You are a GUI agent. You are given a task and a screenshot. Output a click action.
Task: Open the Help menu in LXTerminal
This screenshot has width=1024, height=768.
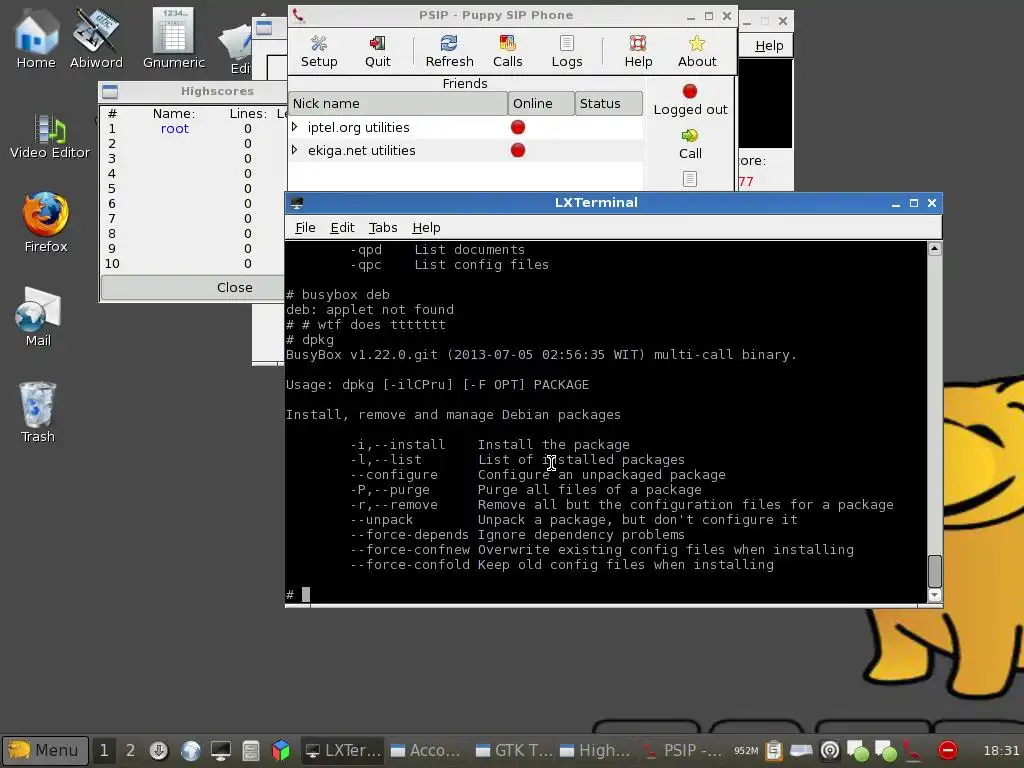(426, 227)
